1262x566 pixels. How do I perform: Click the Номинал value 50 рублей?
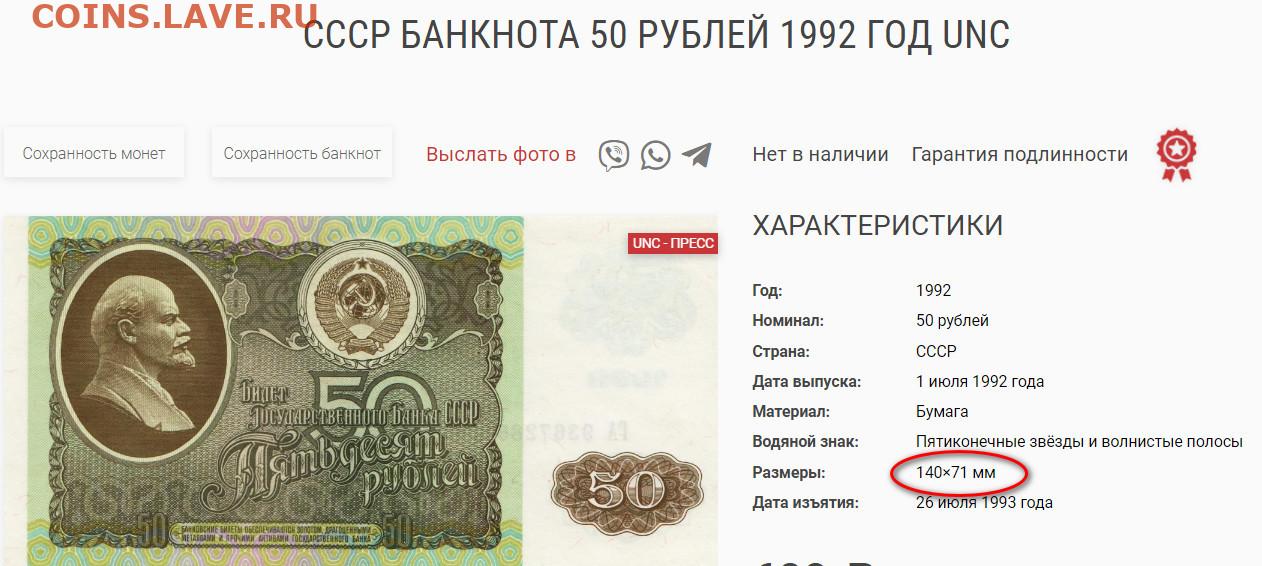click(952, 321)
